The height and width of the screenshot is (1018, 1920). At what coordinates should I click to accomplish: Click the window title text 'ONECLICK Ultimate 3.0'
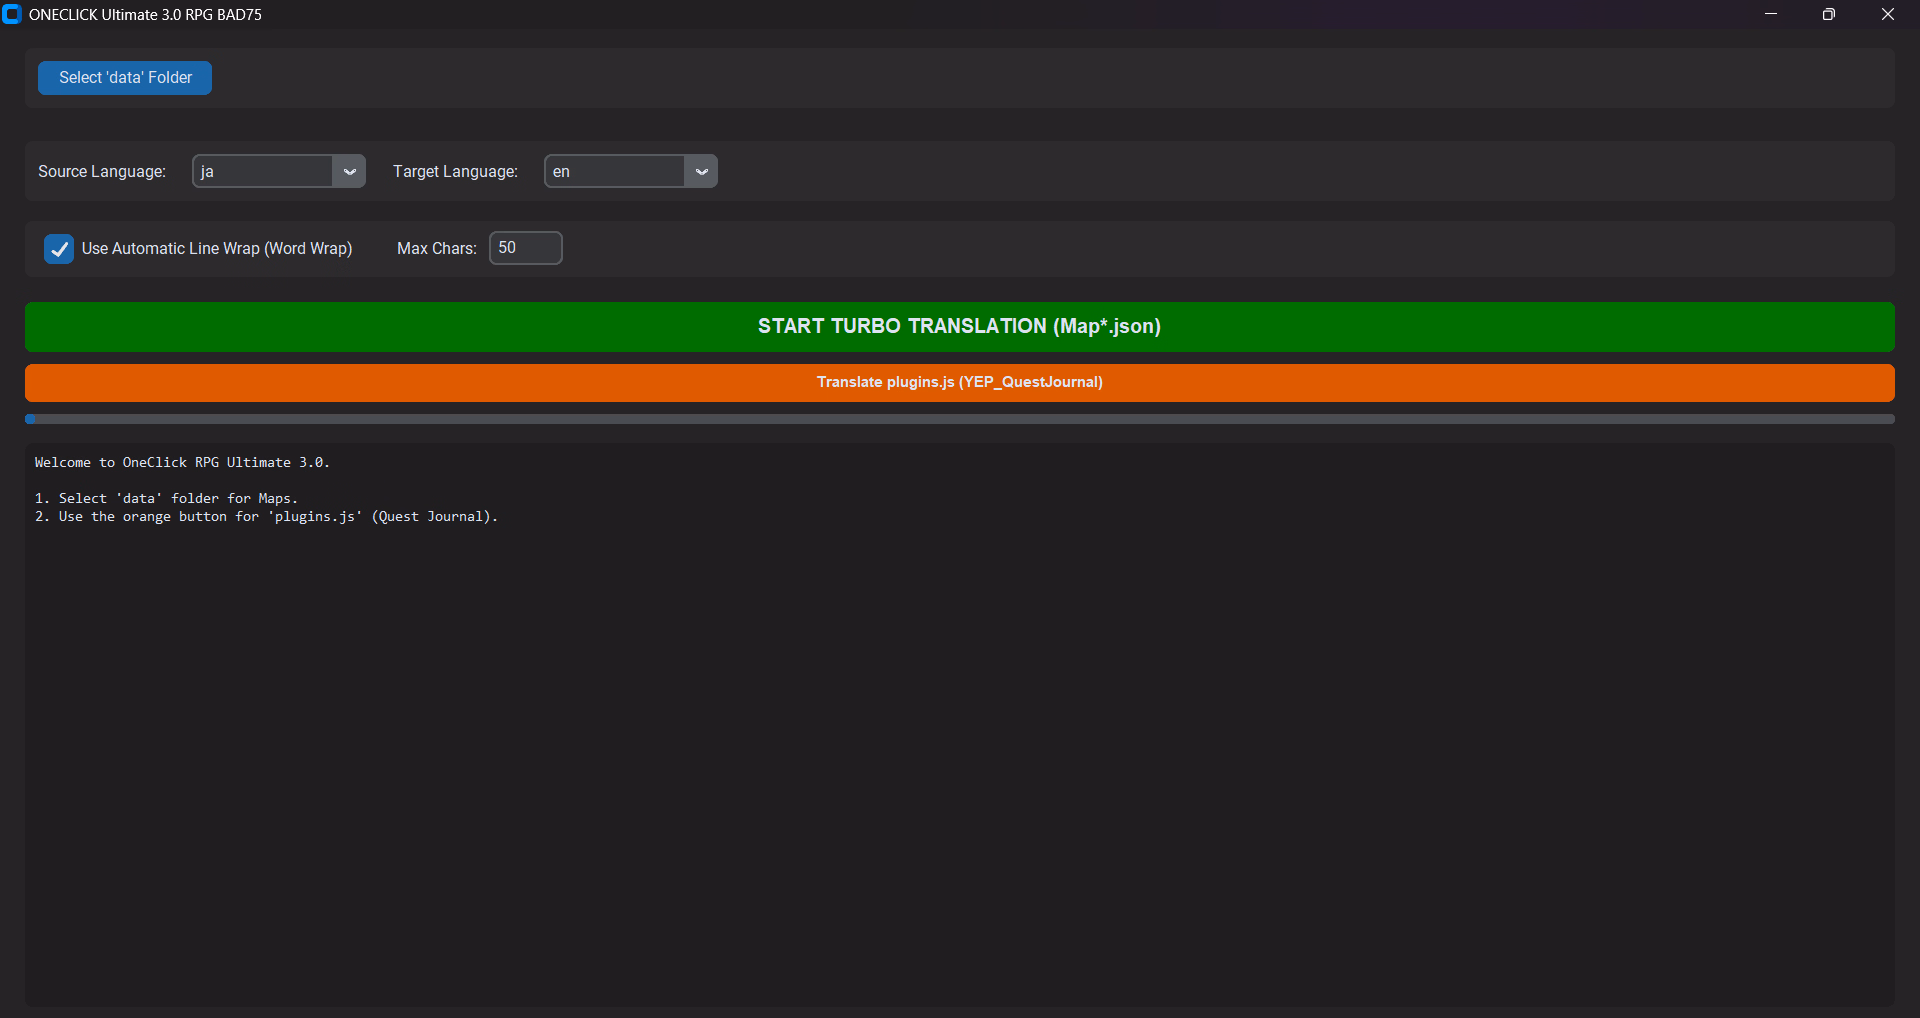pyautogui.click(x=145, y=15)
